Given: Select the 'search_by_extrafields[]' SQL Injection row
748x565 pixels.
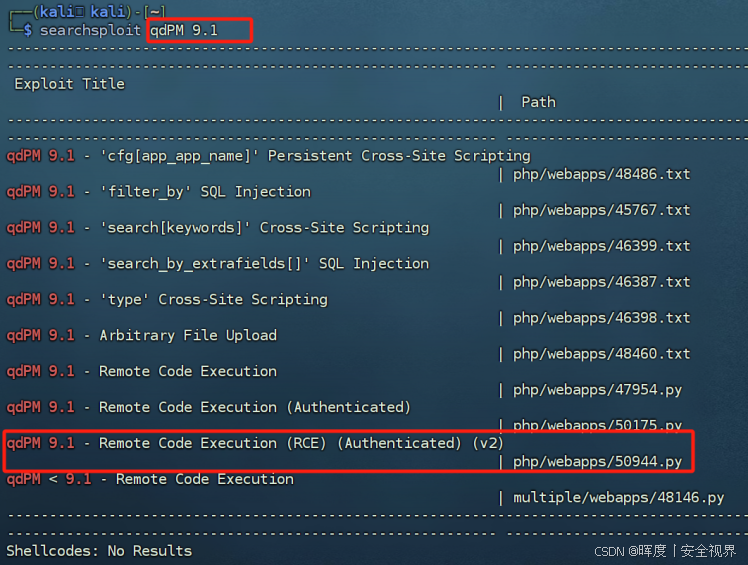Looking at the screenshot, I should tap(218, 263).
